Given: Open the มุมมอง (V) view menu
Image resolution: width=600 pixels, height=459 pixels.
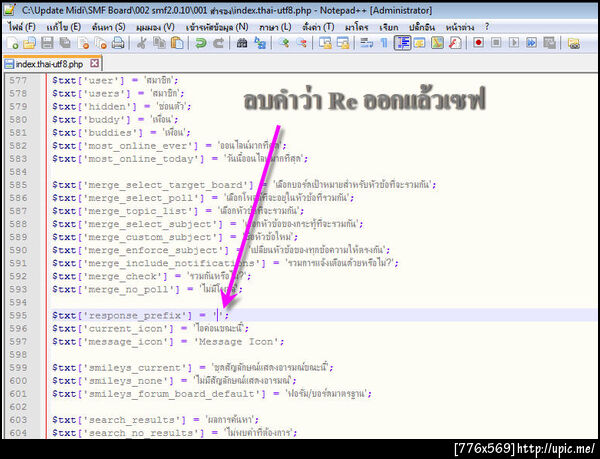Looking at the screenshot, I should coord(155,27).
